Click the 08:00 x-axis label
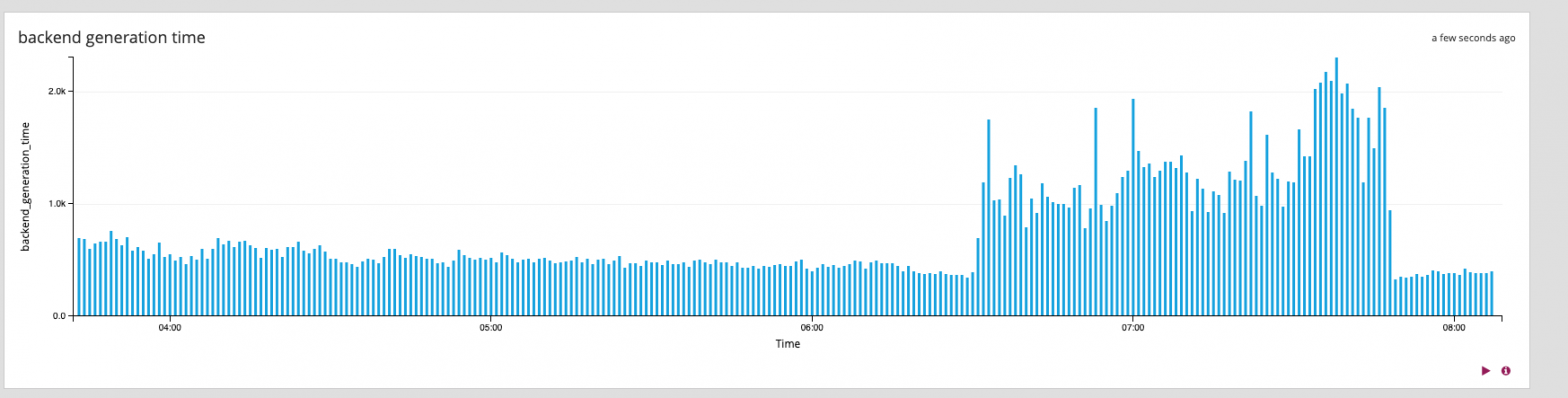Viewport: 1568px width, 398px height. coord(1454,327)
